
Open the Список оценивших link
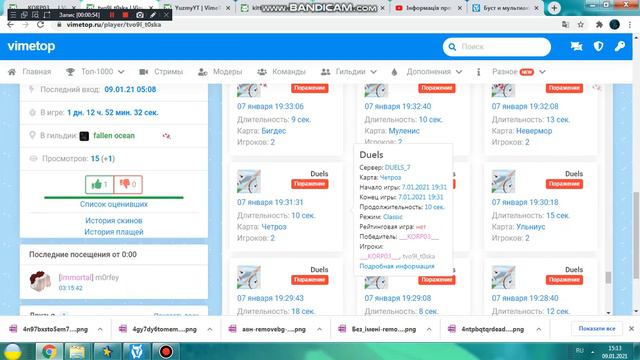click(114, 204)
